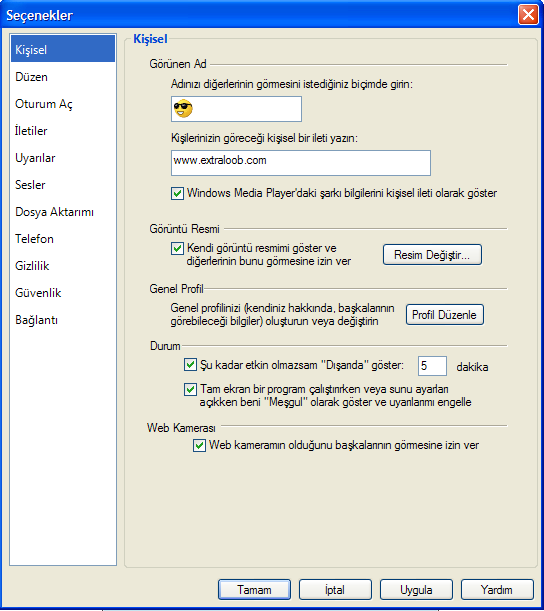Toggle Web kamera visibility permission checkbox
This screenshot has width=544, height=611.
(x=199, y=445)
